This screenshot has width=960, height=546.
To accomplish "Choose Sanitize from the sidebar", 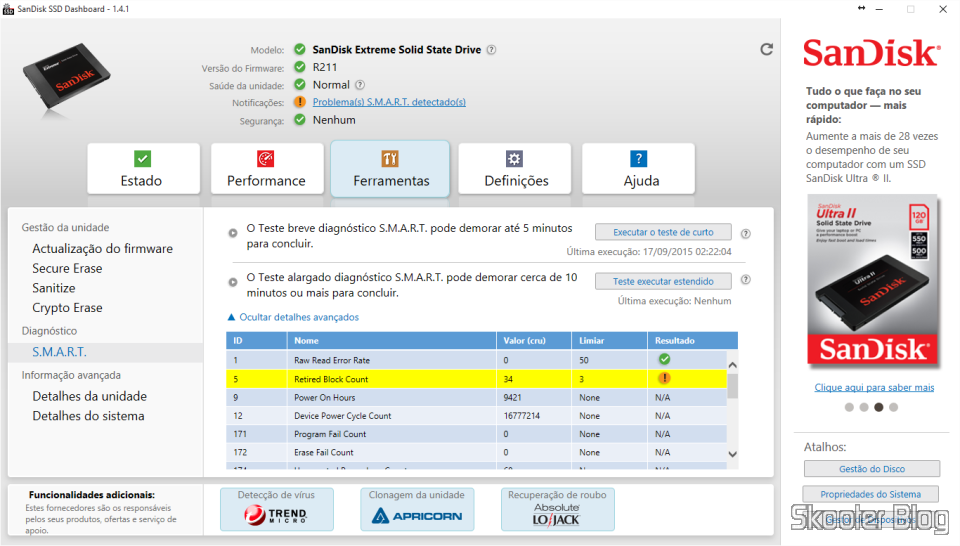I will pyautogui.click(x=54, y=288).
